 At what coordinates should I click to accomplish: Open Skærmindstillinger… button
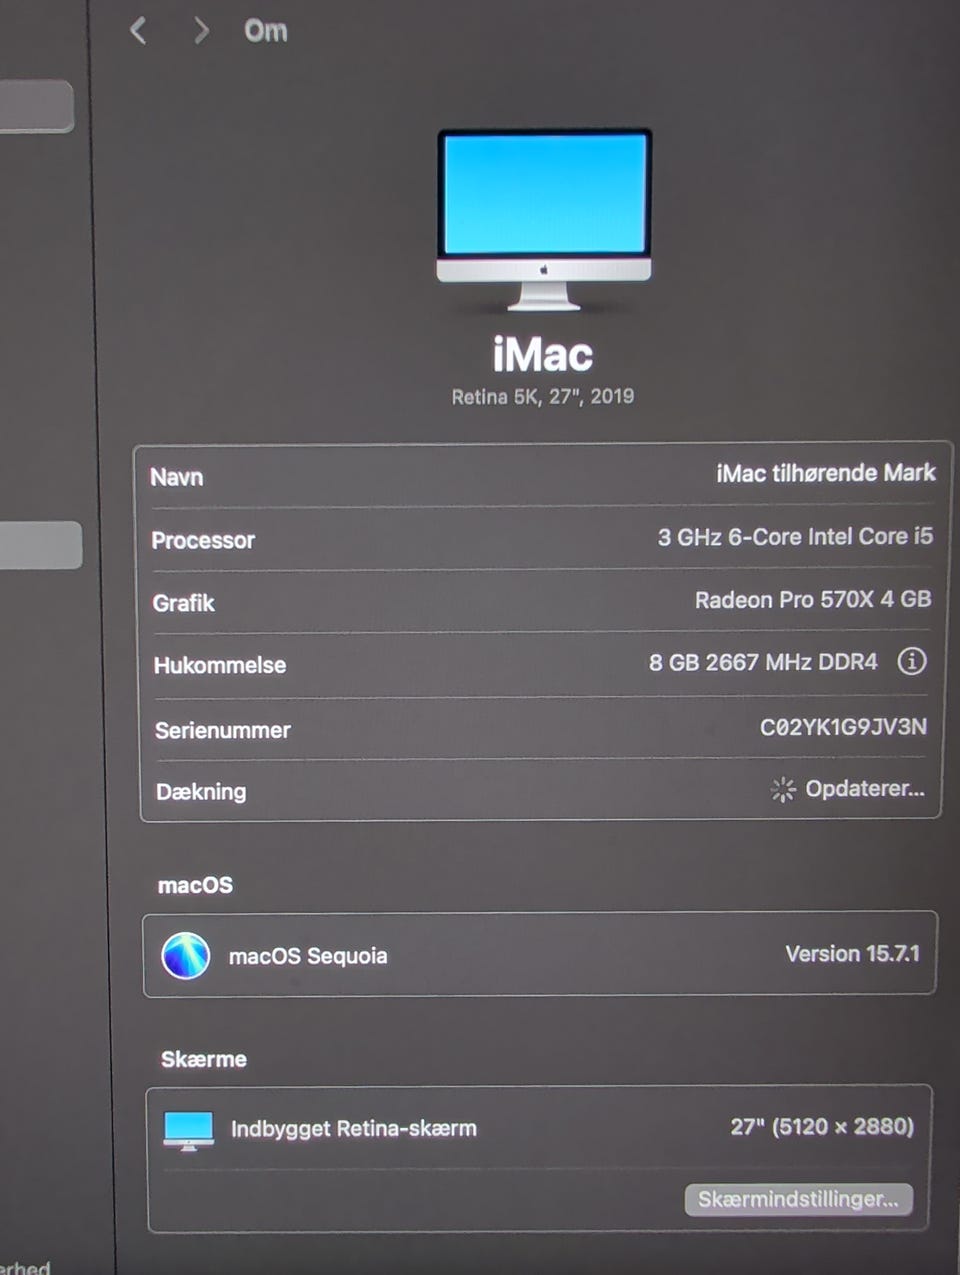click(x=798, y=1199)
